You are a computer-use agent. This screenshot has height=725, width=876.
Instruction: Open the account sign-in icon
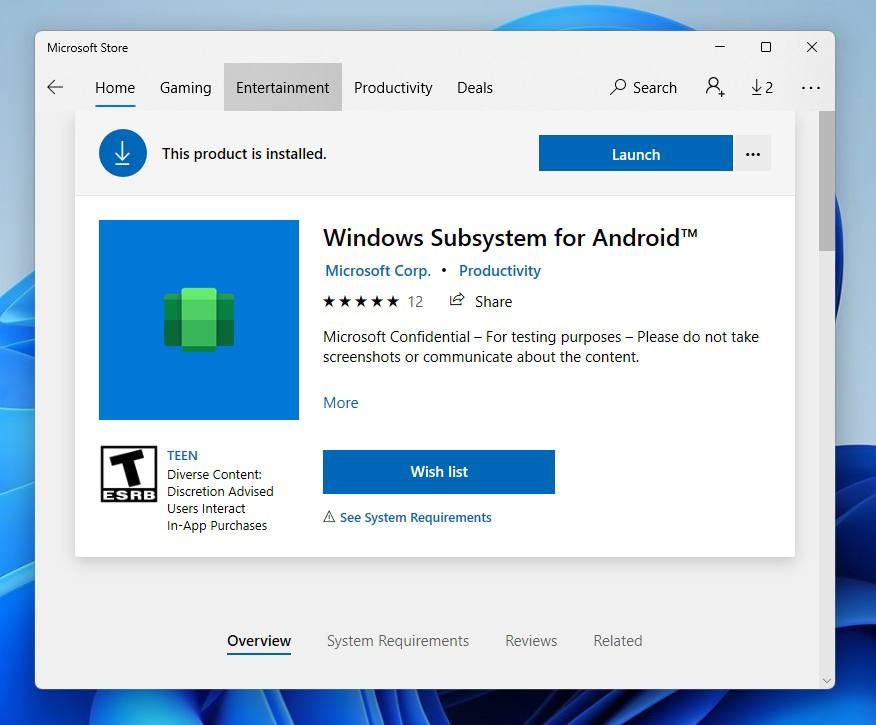(715, 87)
